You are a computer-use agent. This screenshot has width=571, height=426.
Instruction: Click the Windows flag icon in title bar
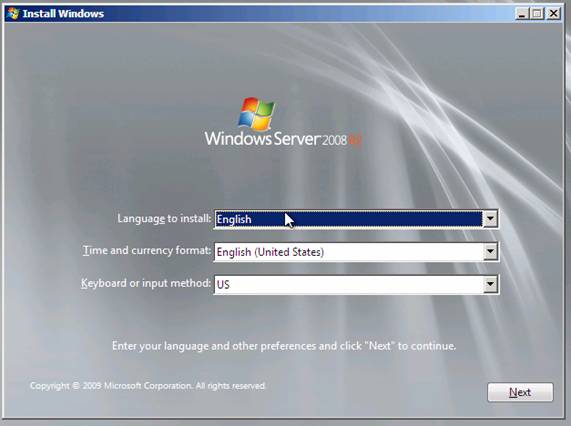[13, 13]
